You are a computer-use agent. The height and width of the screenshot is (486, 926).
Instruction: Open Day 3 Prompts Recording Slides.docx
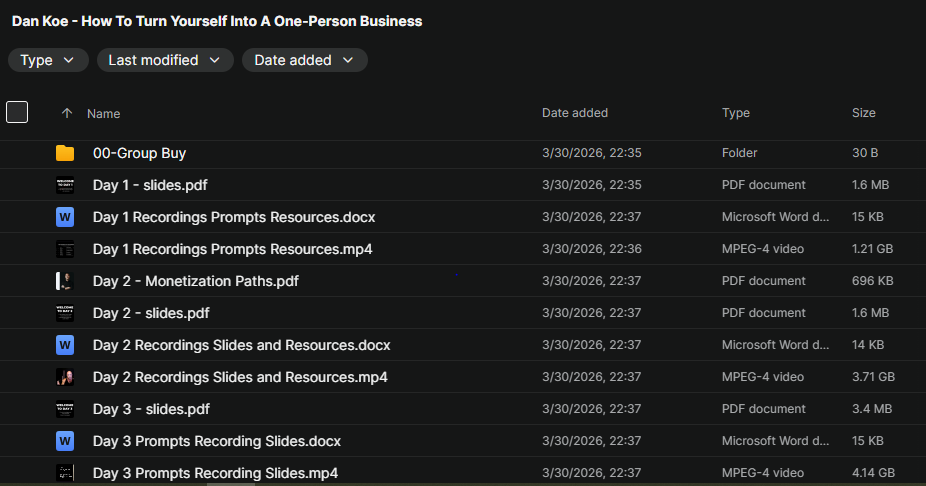click(217, 441)
